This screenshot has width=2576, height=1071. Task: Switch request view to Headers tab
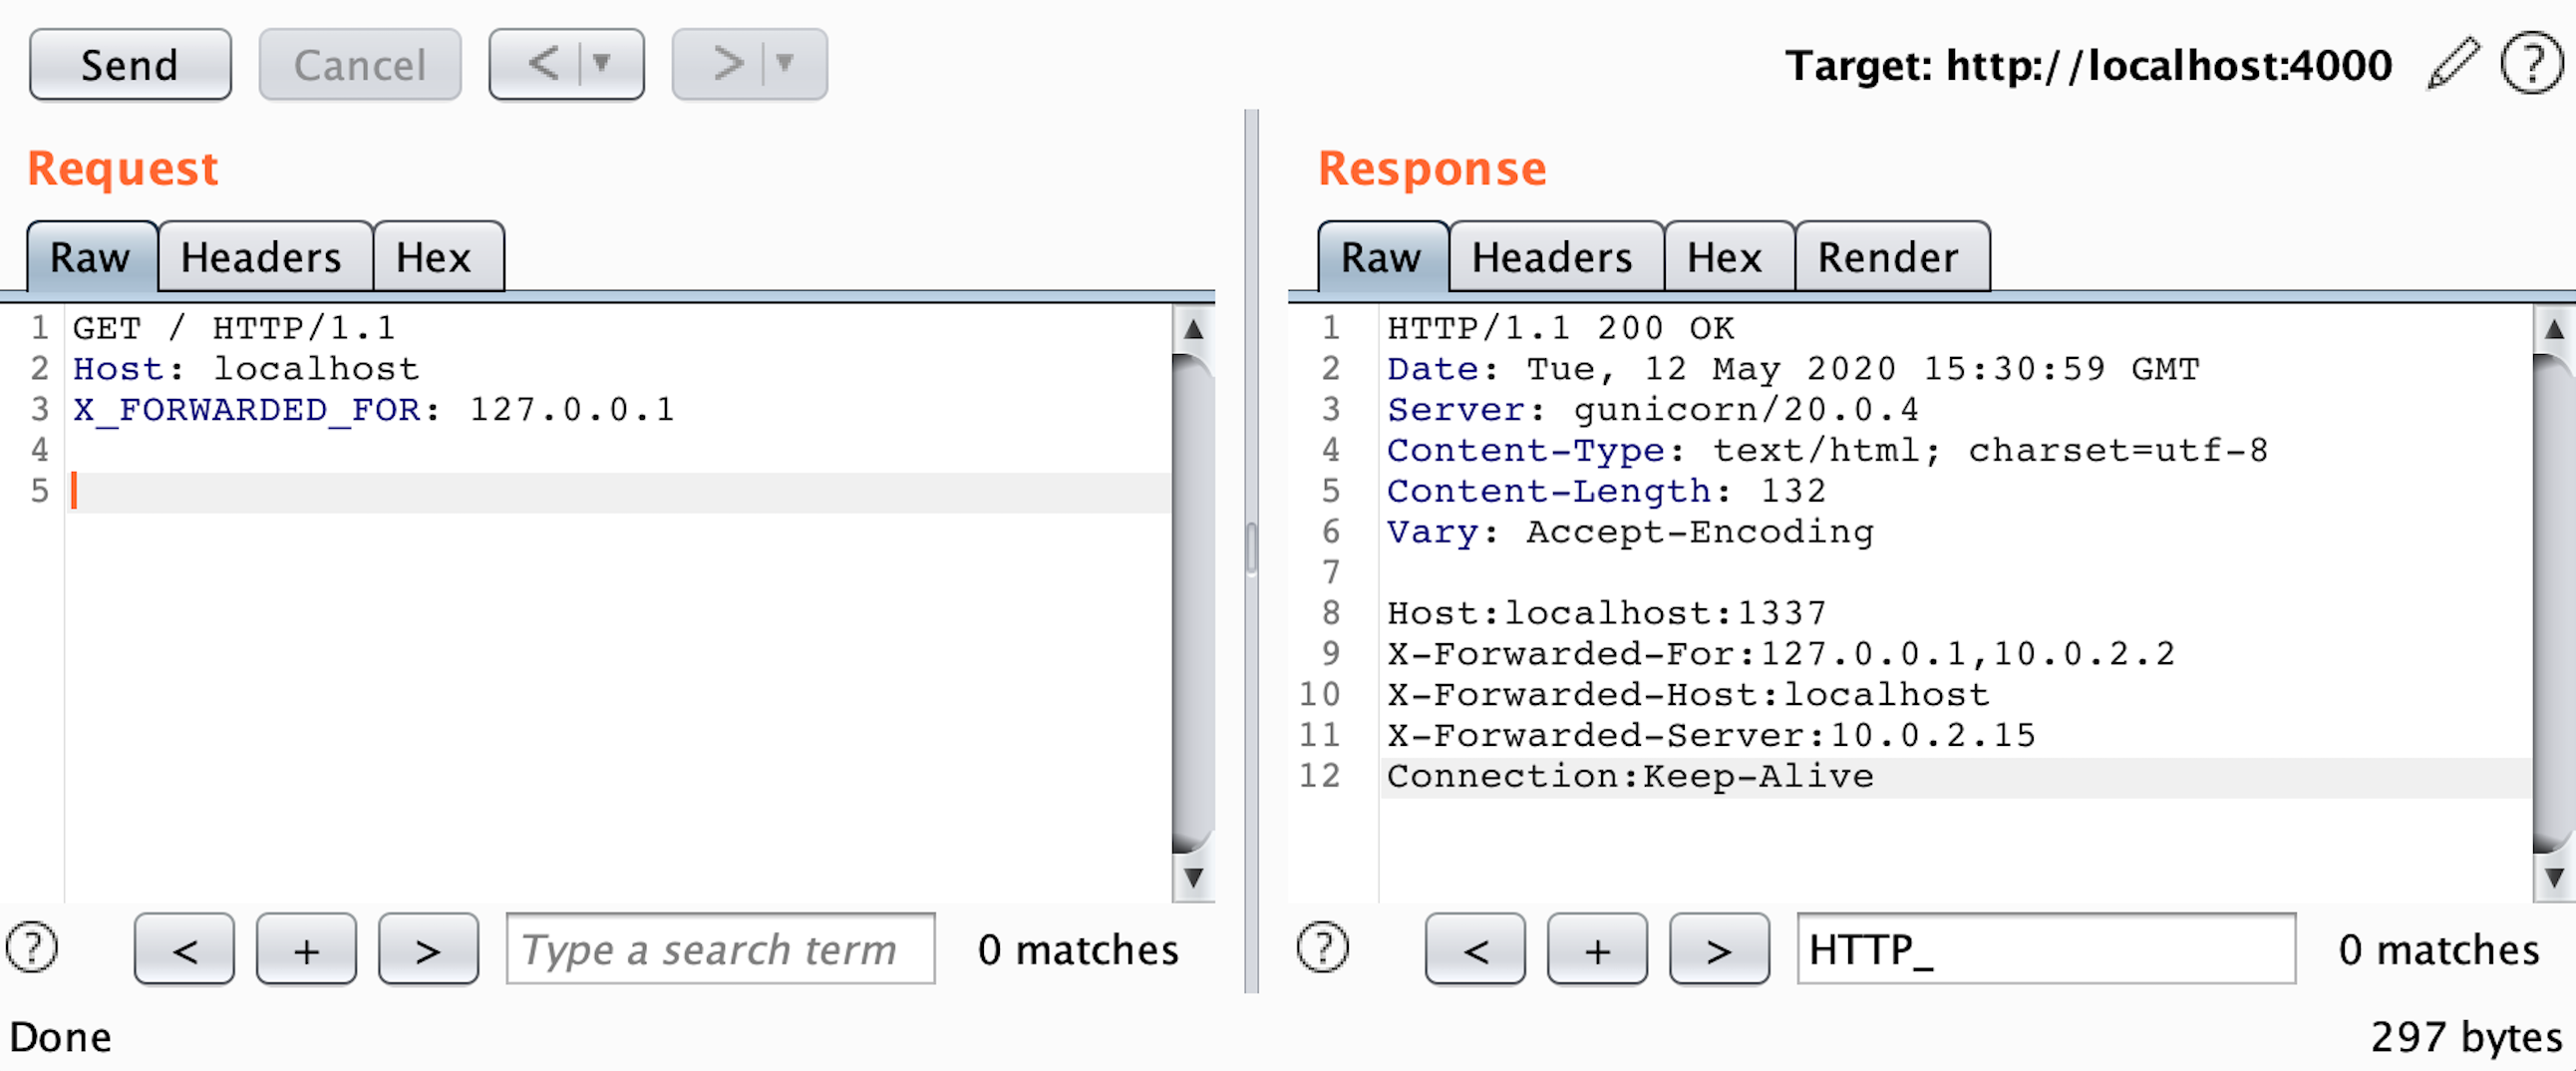[x=262, y=258]
